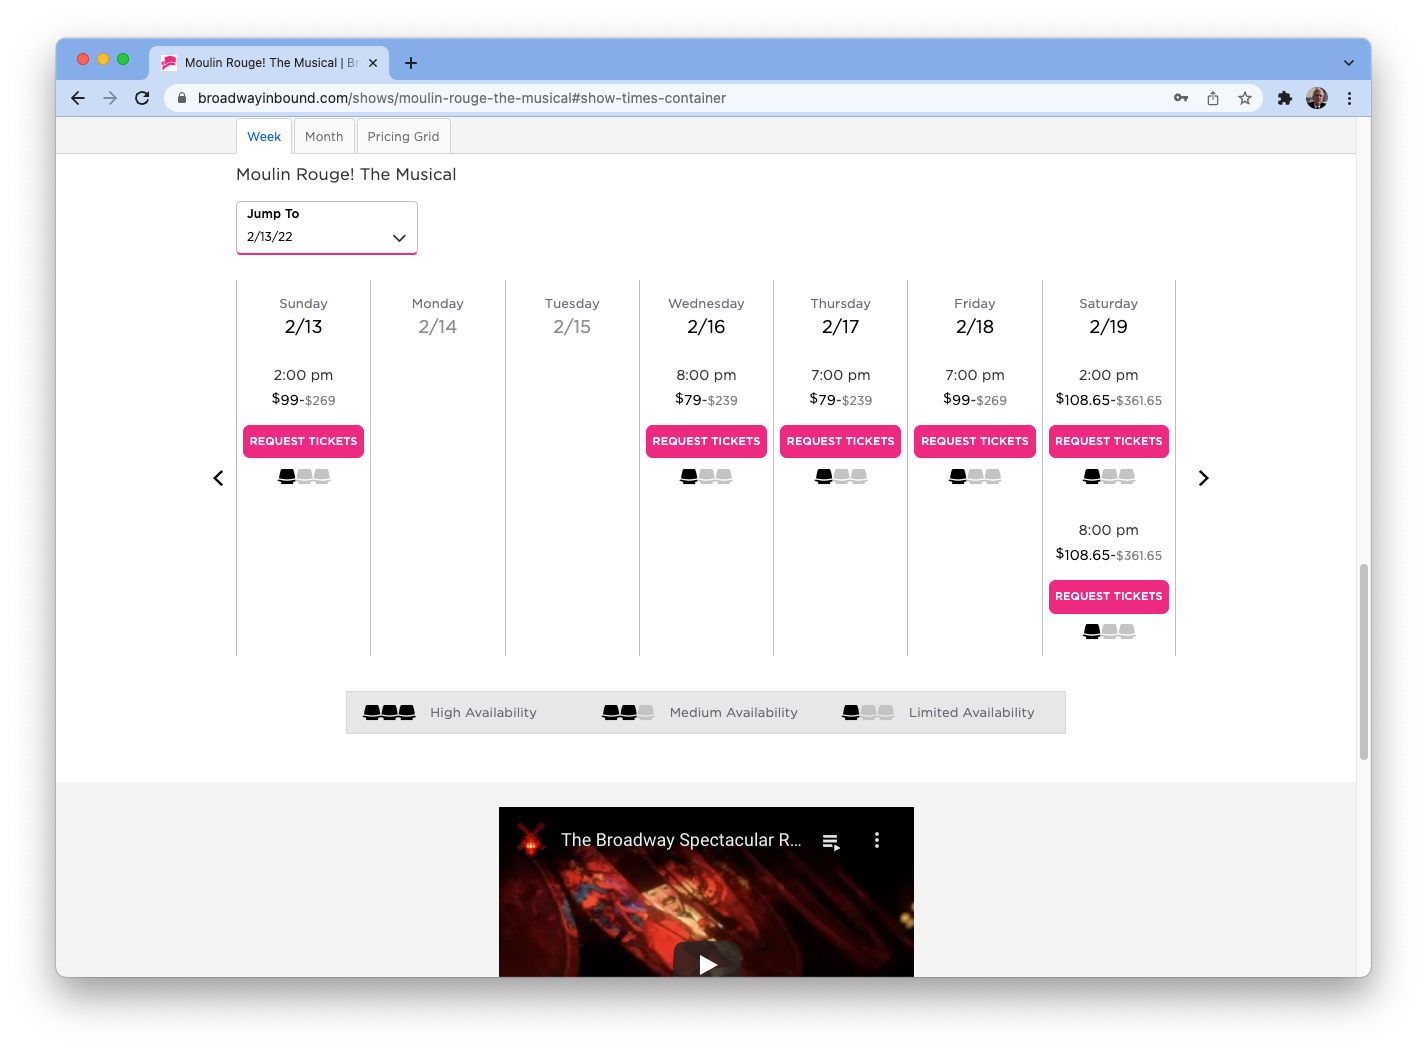Click the '8:00 pm' time under Saturday
This screenshot has height=1051, width=1427.
pyautogui.click(x=1109, y=530)
